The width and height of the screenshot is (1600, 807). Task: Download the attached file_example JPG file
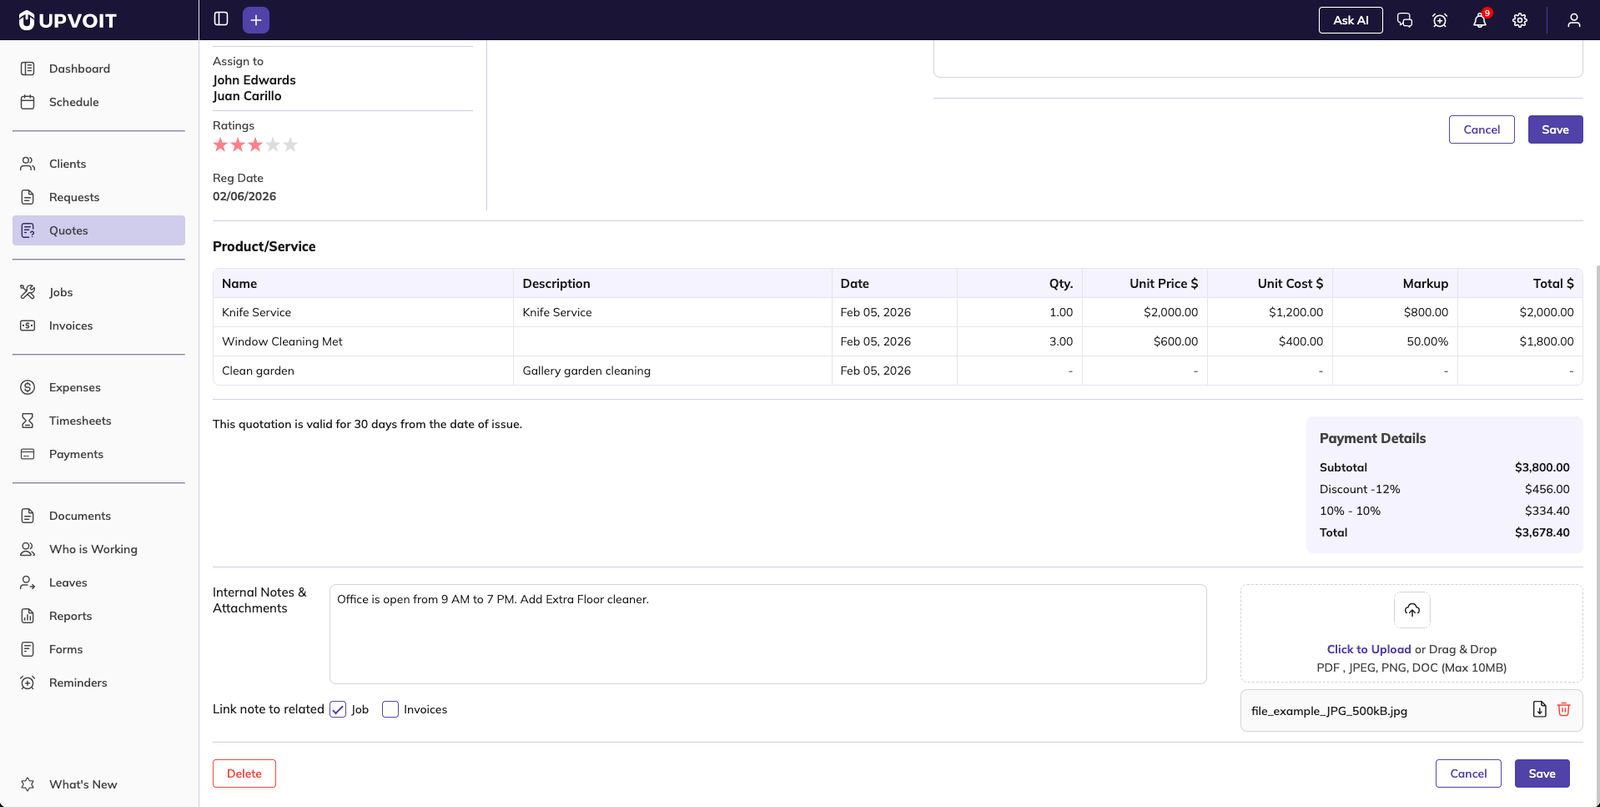point(1539,710)
